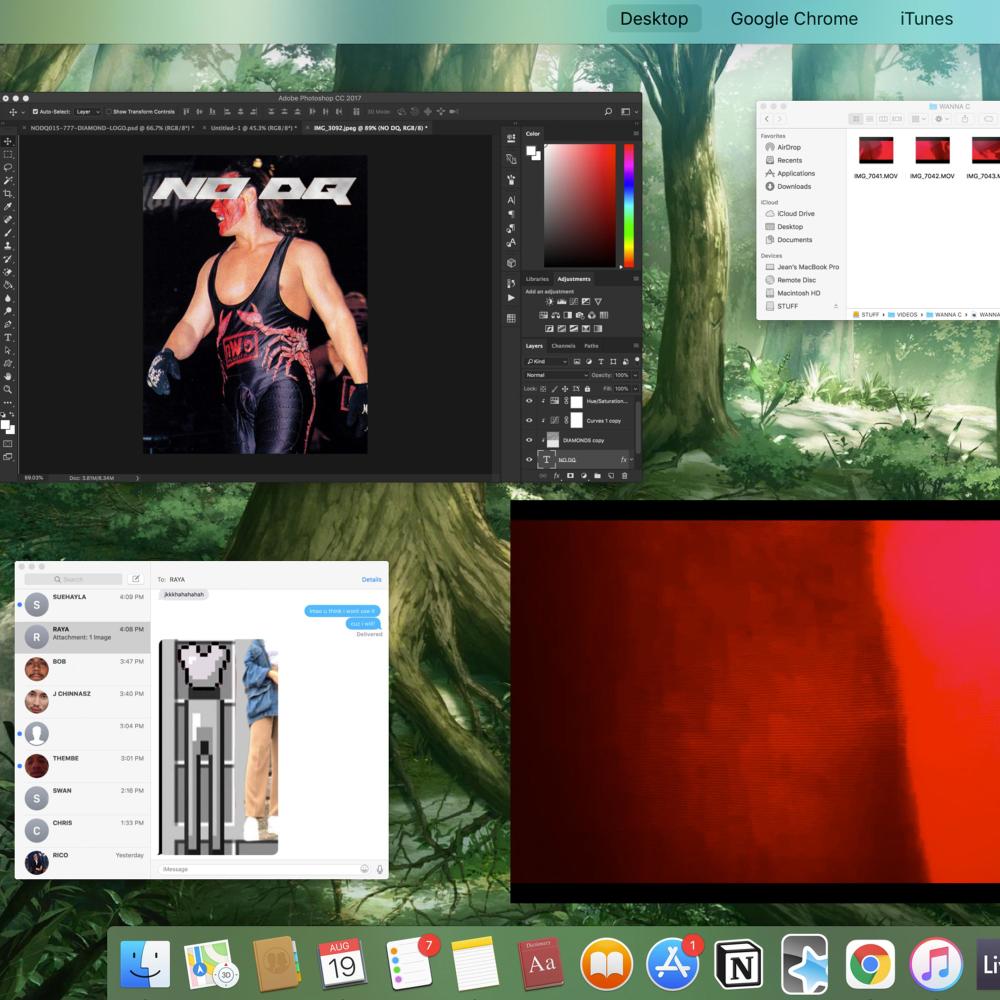
Task: Open Details in the Messages conversation
Action: (371, 579)
